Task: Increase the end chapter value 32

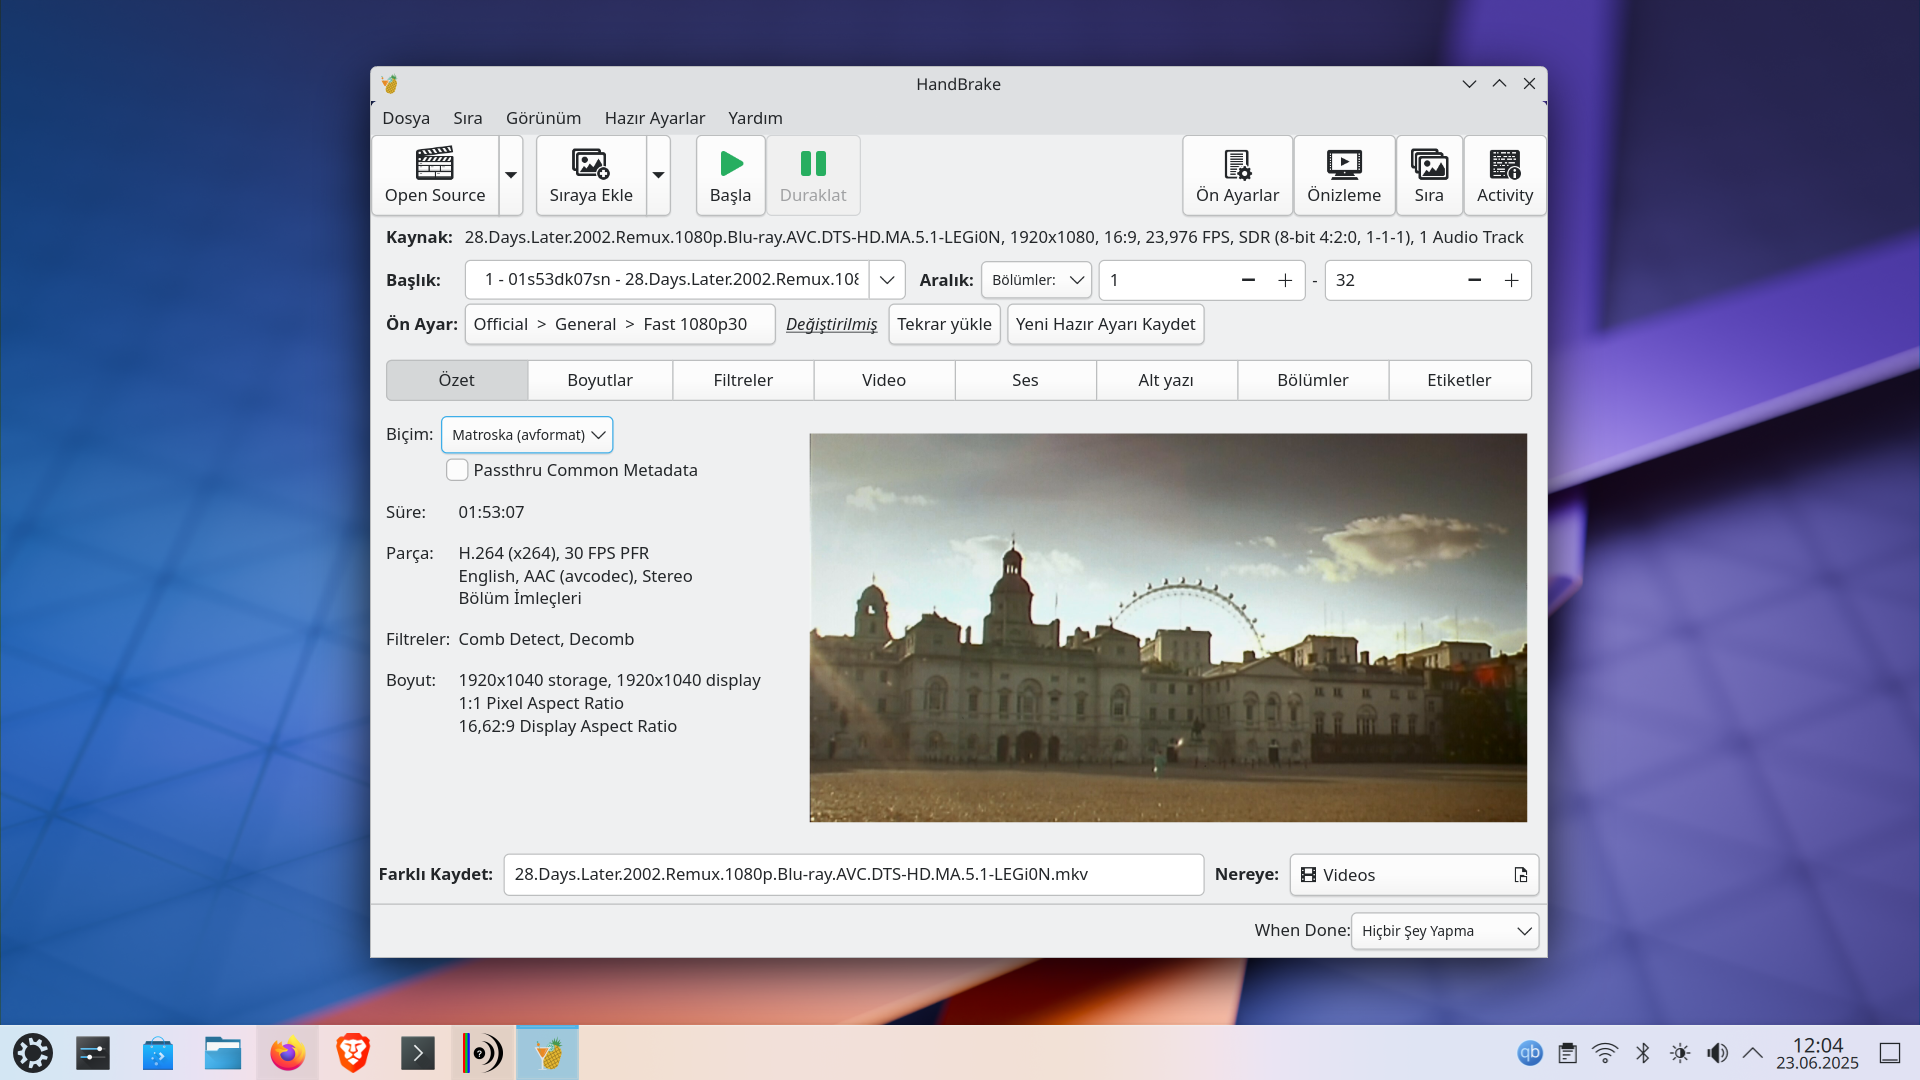Action: [1511, 280]
